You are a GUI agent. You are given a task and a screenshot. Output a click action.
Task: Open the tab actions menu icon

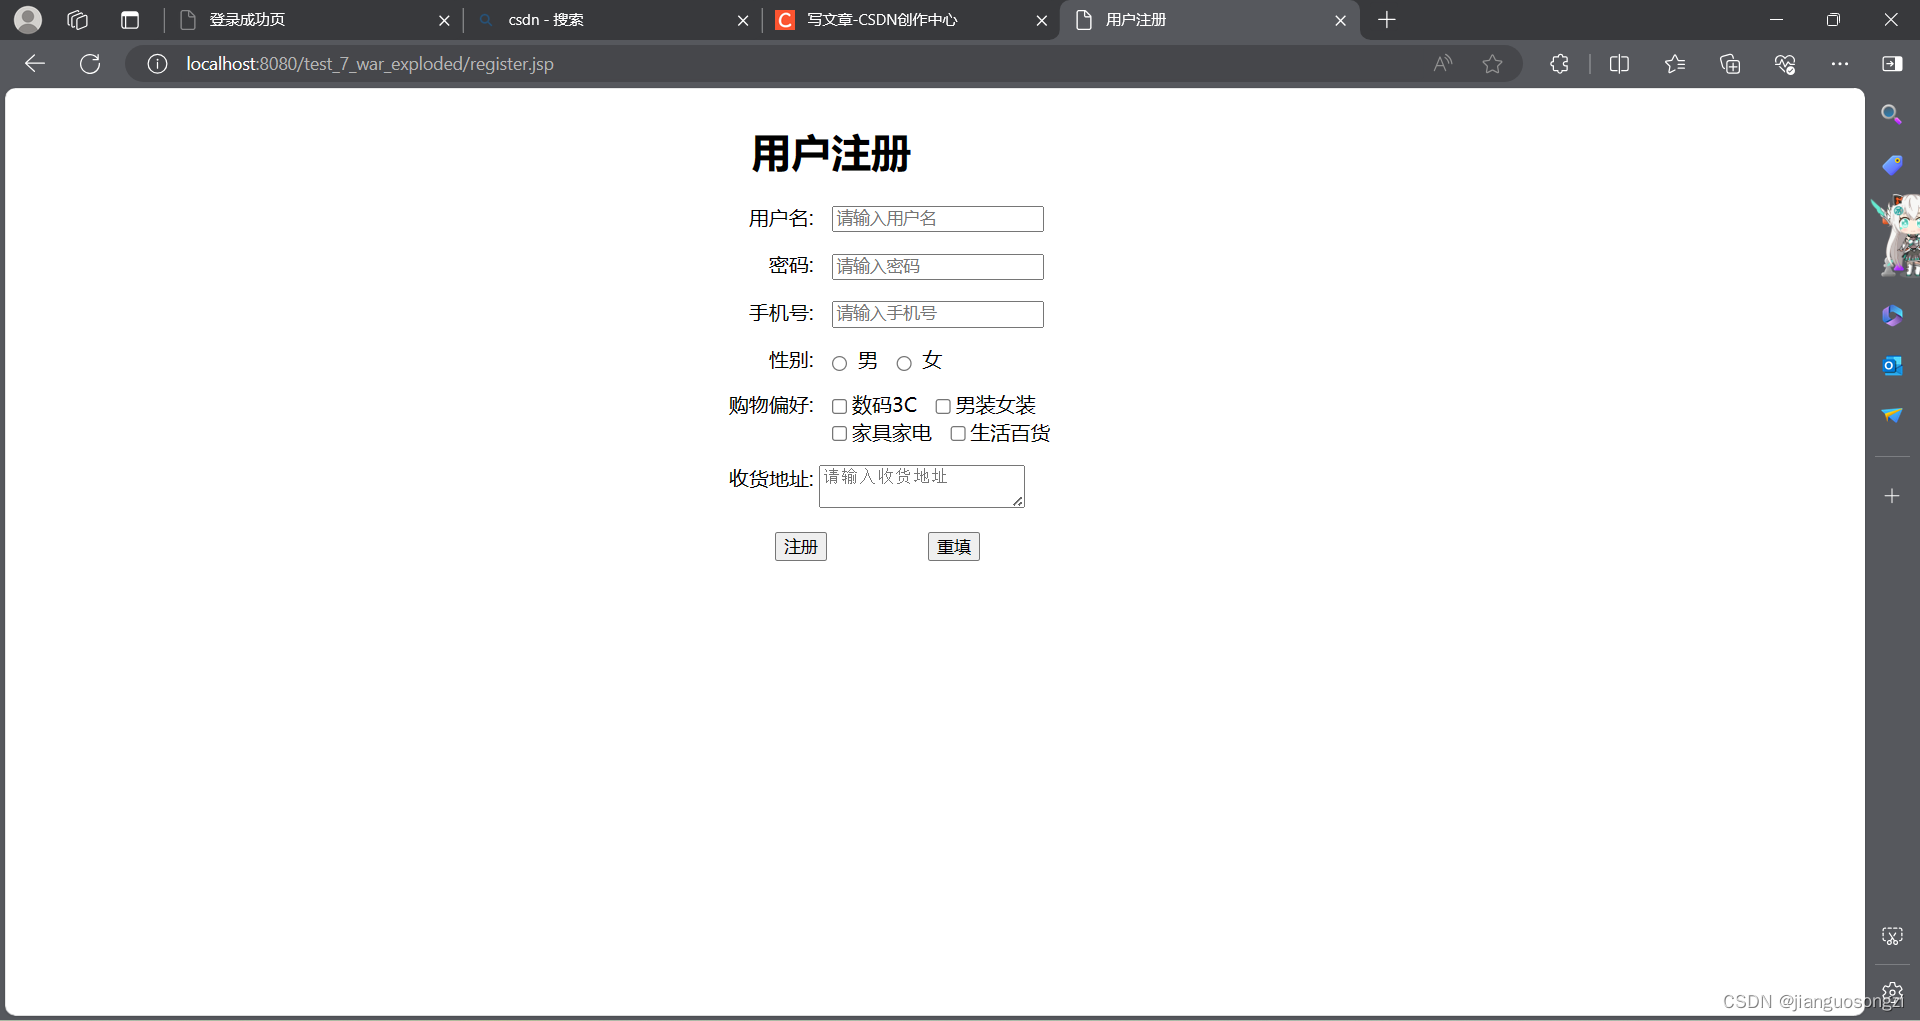pyautogui.click(x=130, y=20)
